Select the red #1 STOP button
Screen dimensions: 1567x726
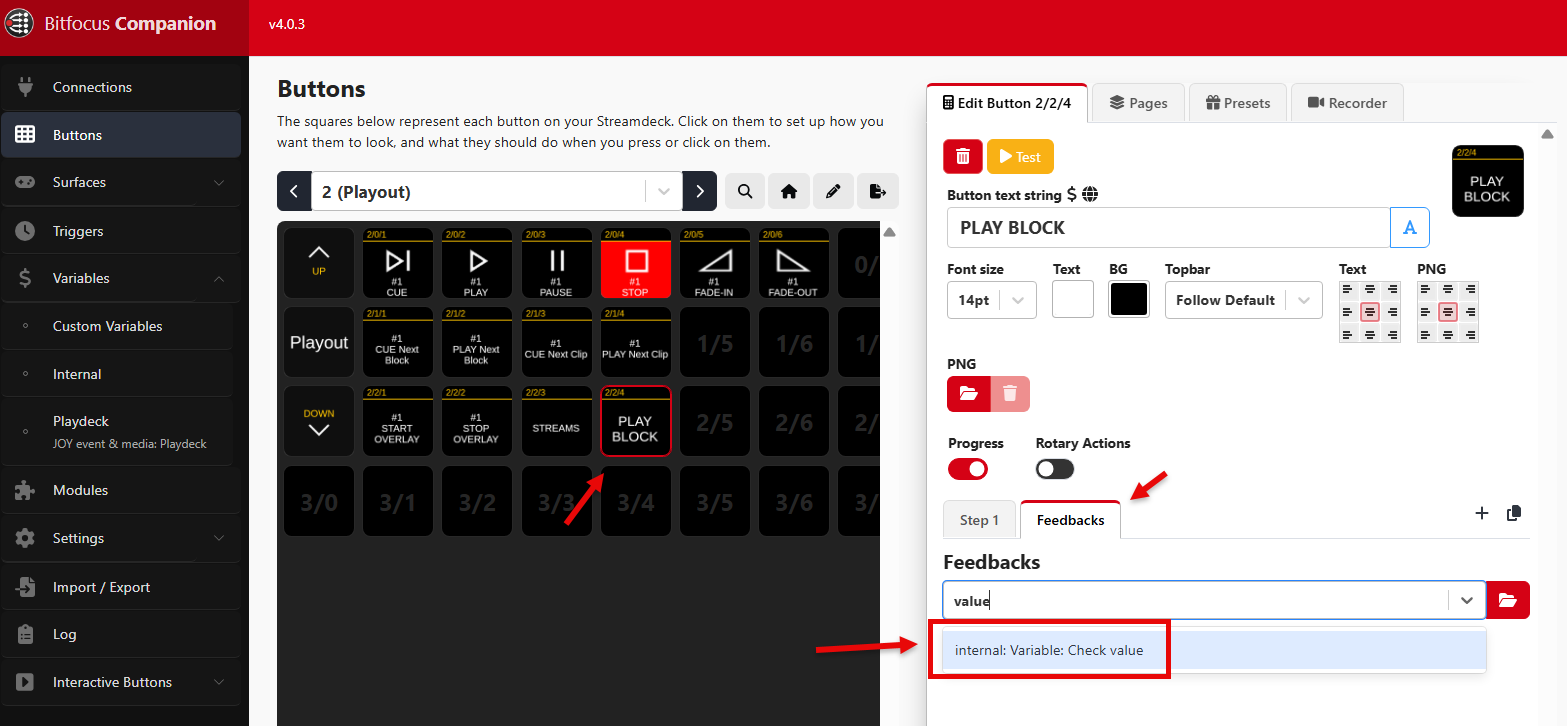(635, 263)
